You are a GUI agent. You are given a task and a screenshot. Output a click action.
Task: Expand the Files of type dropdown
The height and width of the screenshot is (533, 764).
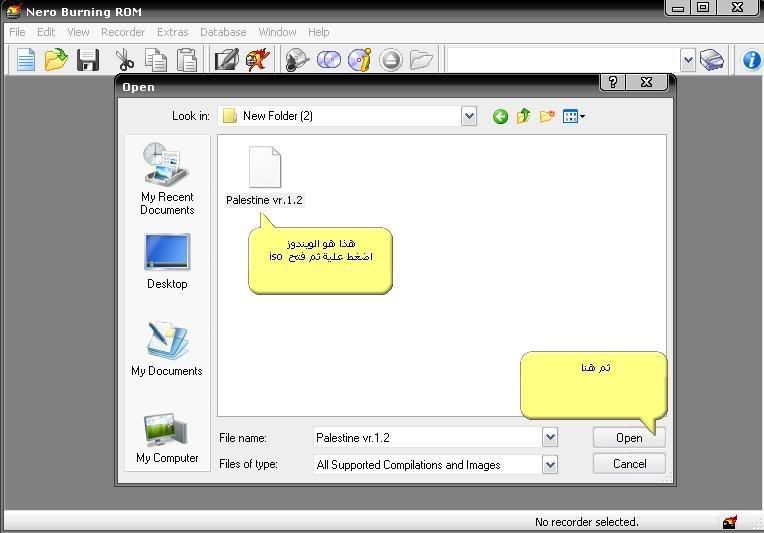(x=550, y=465)
